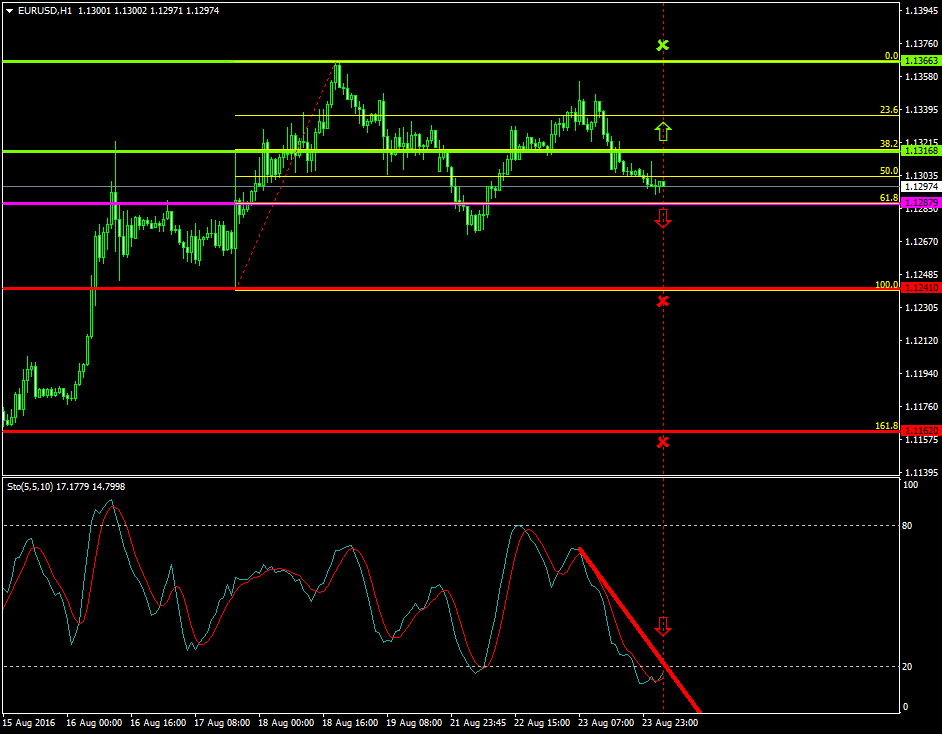Open the EURUSD,H1 chart menu triangle

pyautogui.click(x=9, y=10)
